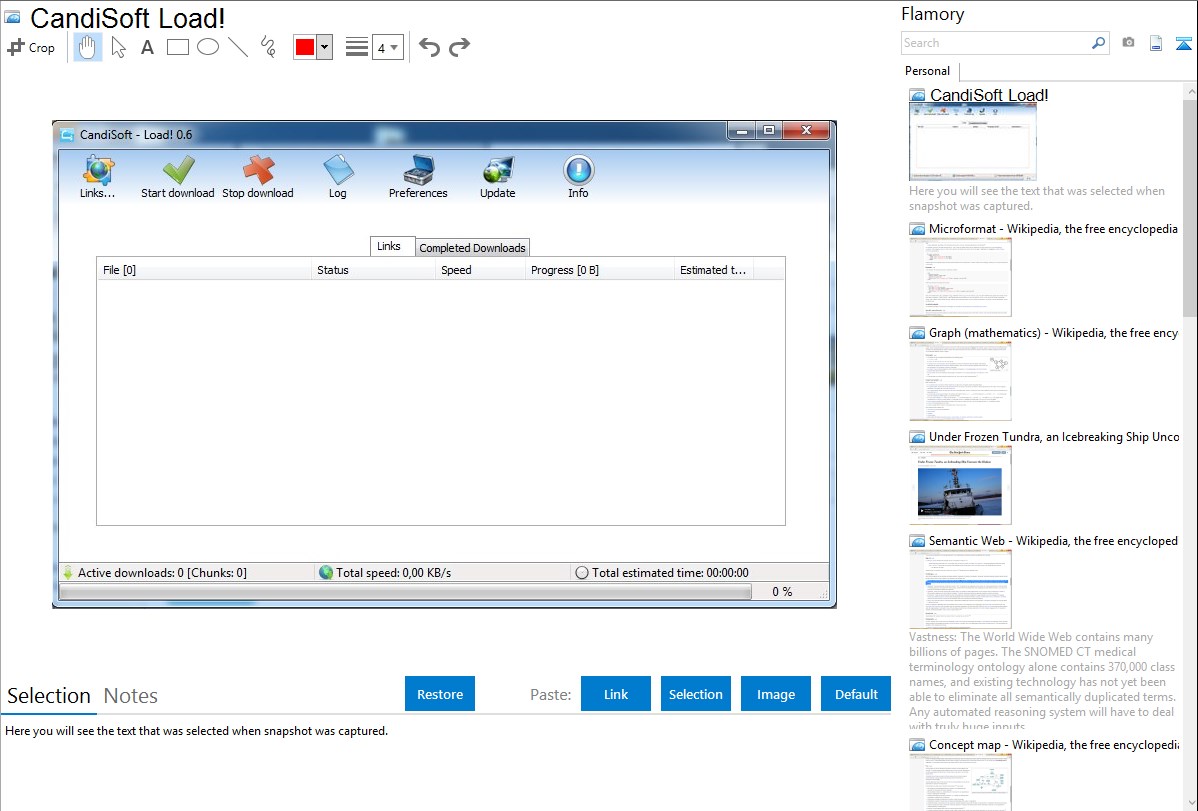Open the line width 4 dropdown

(388, 47)
